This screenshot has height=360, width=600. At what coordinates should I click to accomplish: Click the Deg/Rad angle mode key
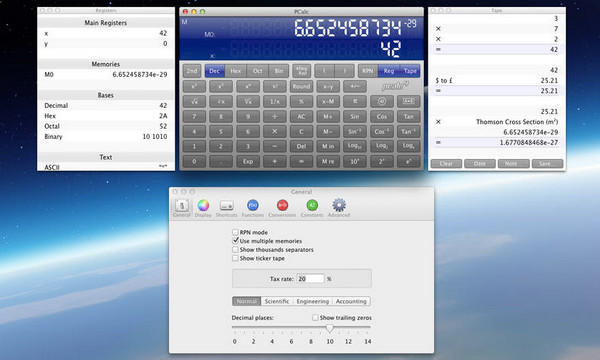(x=302, y=71)
